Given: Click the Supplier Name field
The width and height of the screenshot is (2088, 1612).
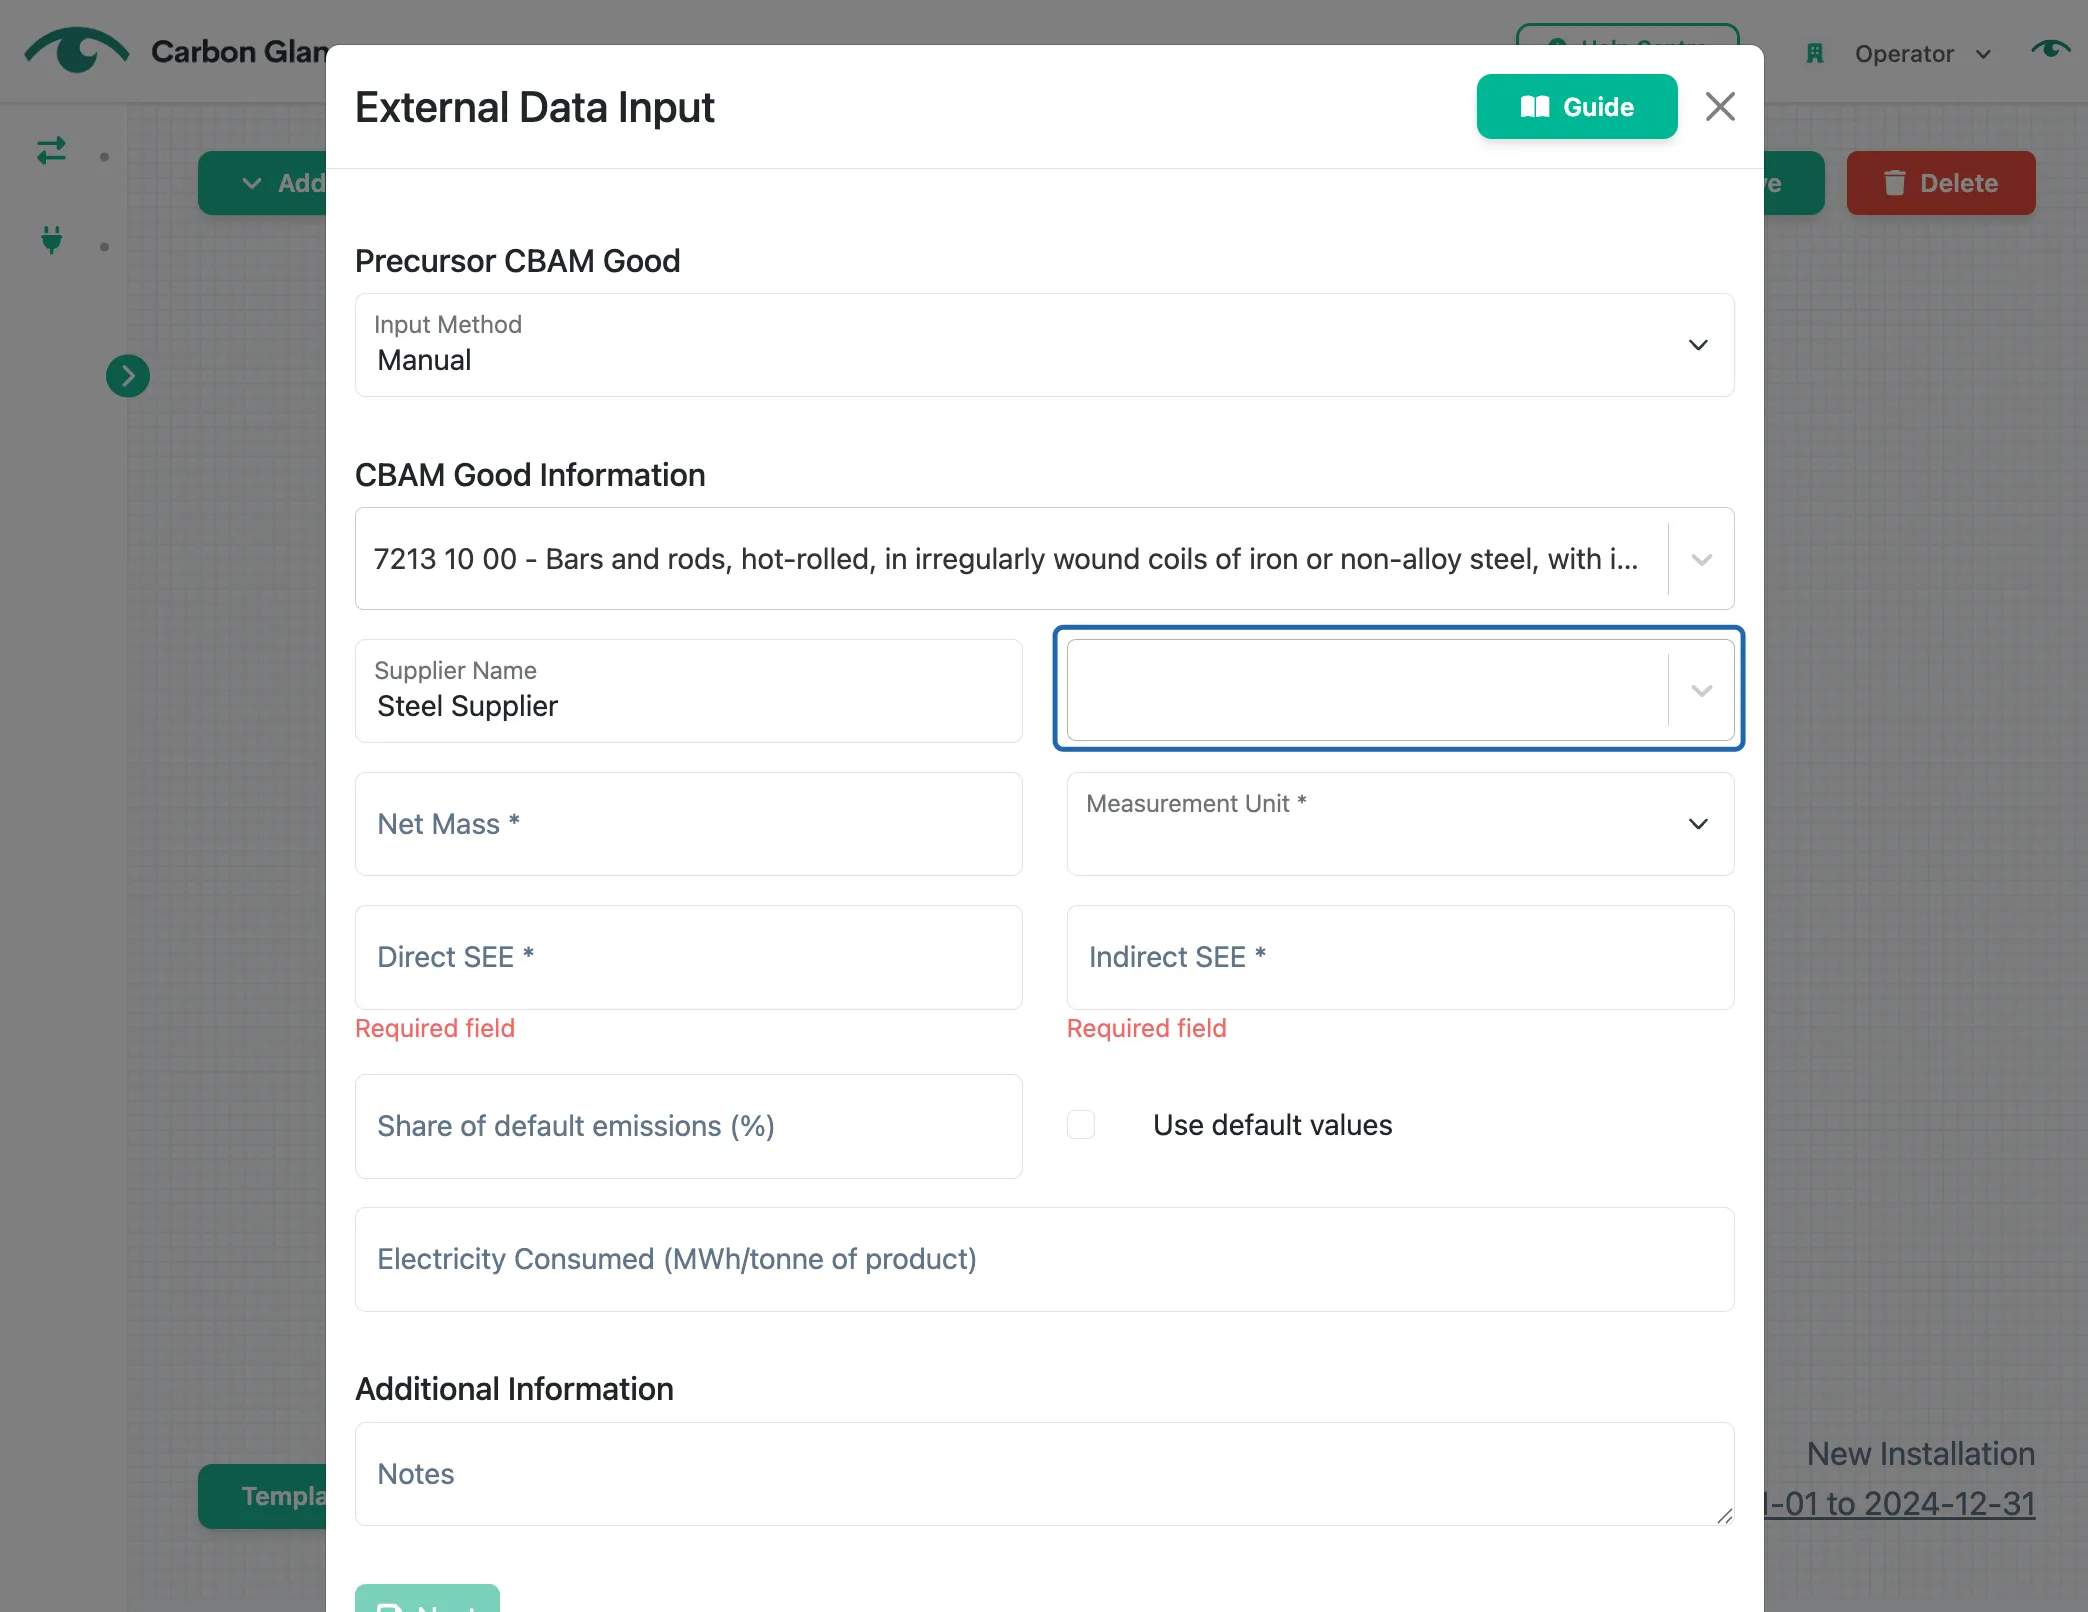Looking at the screenshot, I should [x=688, y=691].
